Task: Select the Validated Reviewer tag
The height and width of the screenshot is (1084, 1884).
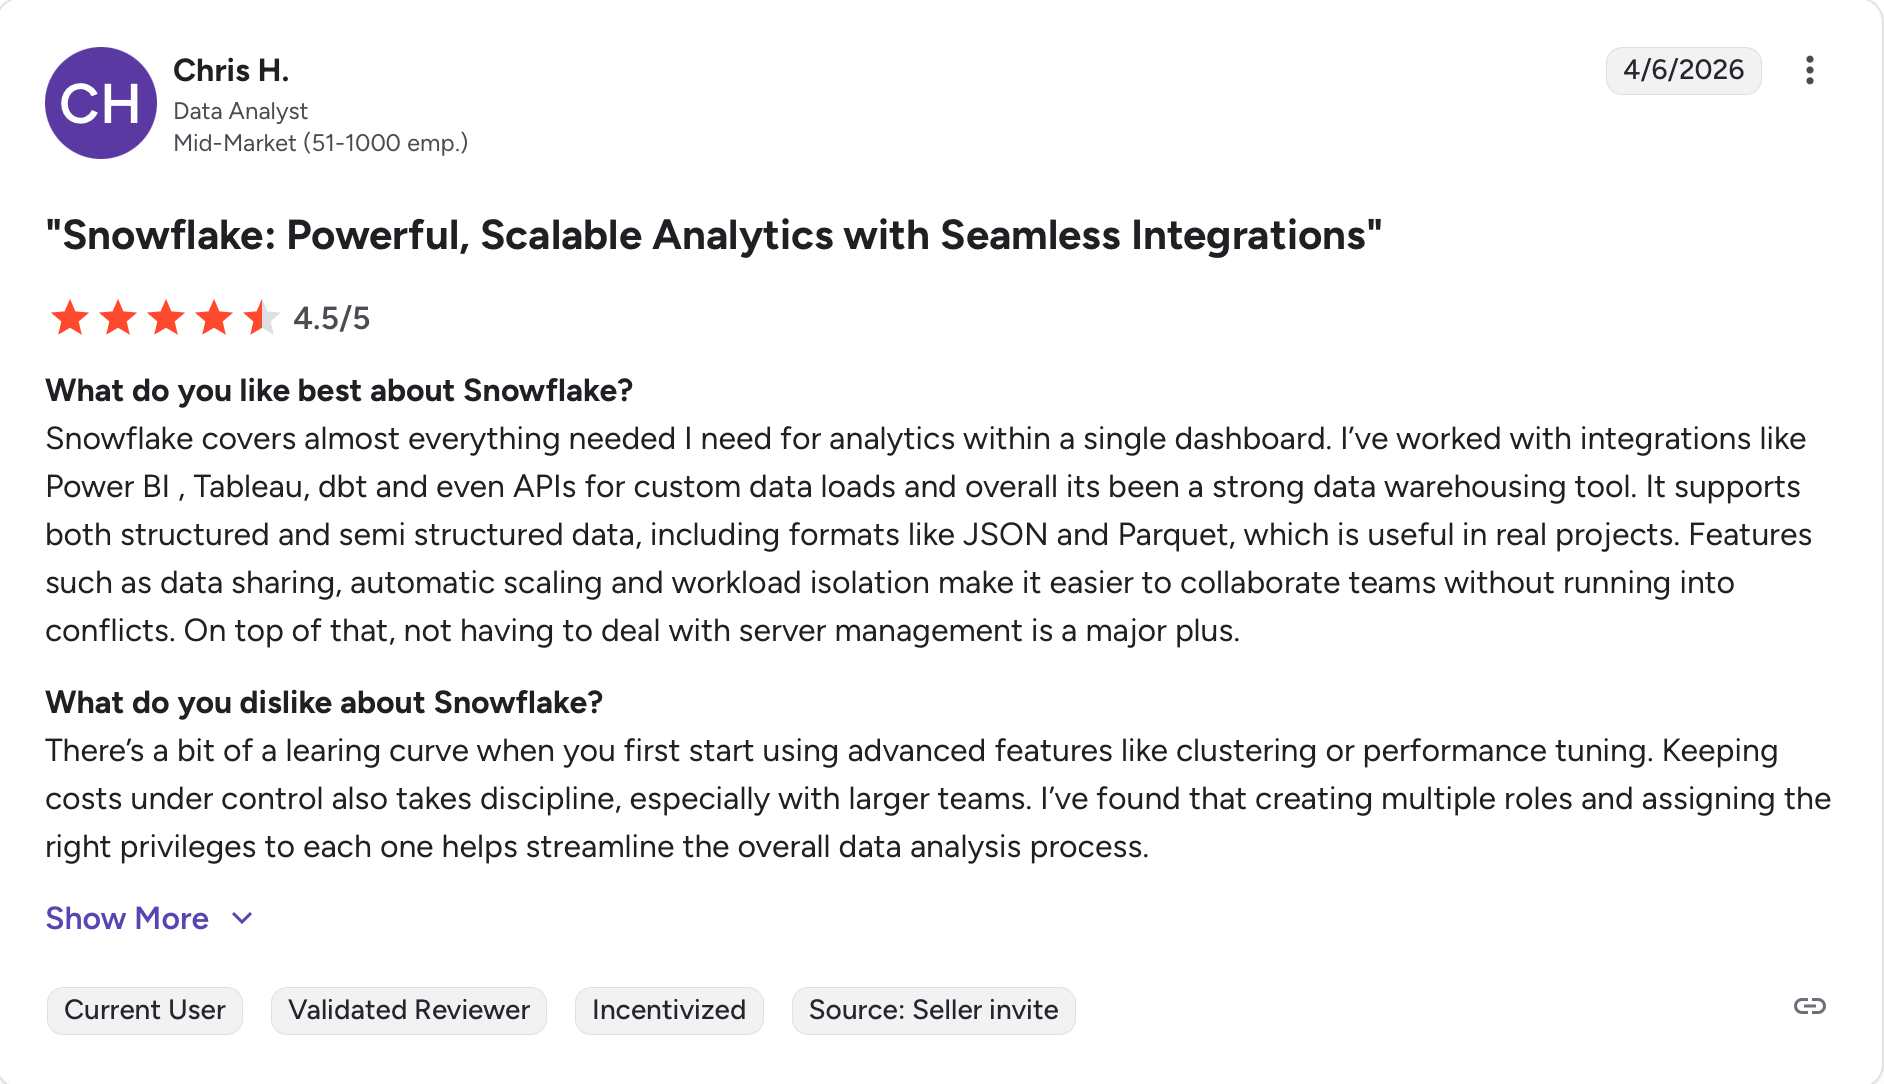Action: (409, 1010)
